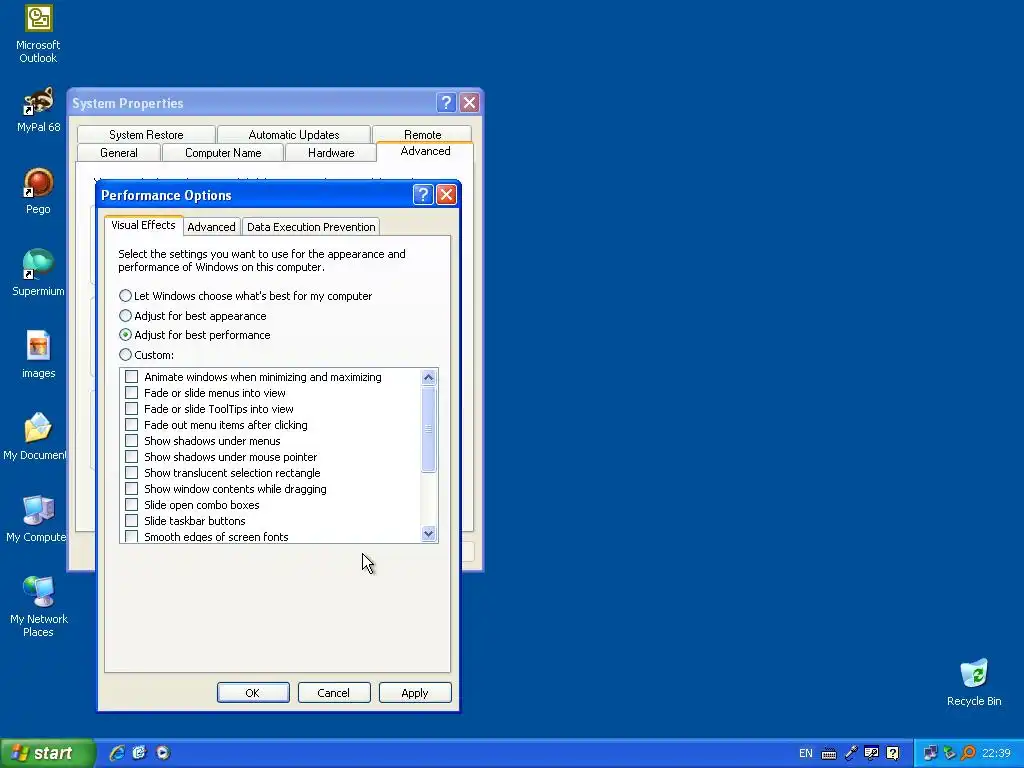Open Remote tab in System Properties
Image resolution: width=1024 pixels, height=768 pixels.
pyautogui.click(x=423, y=135)
